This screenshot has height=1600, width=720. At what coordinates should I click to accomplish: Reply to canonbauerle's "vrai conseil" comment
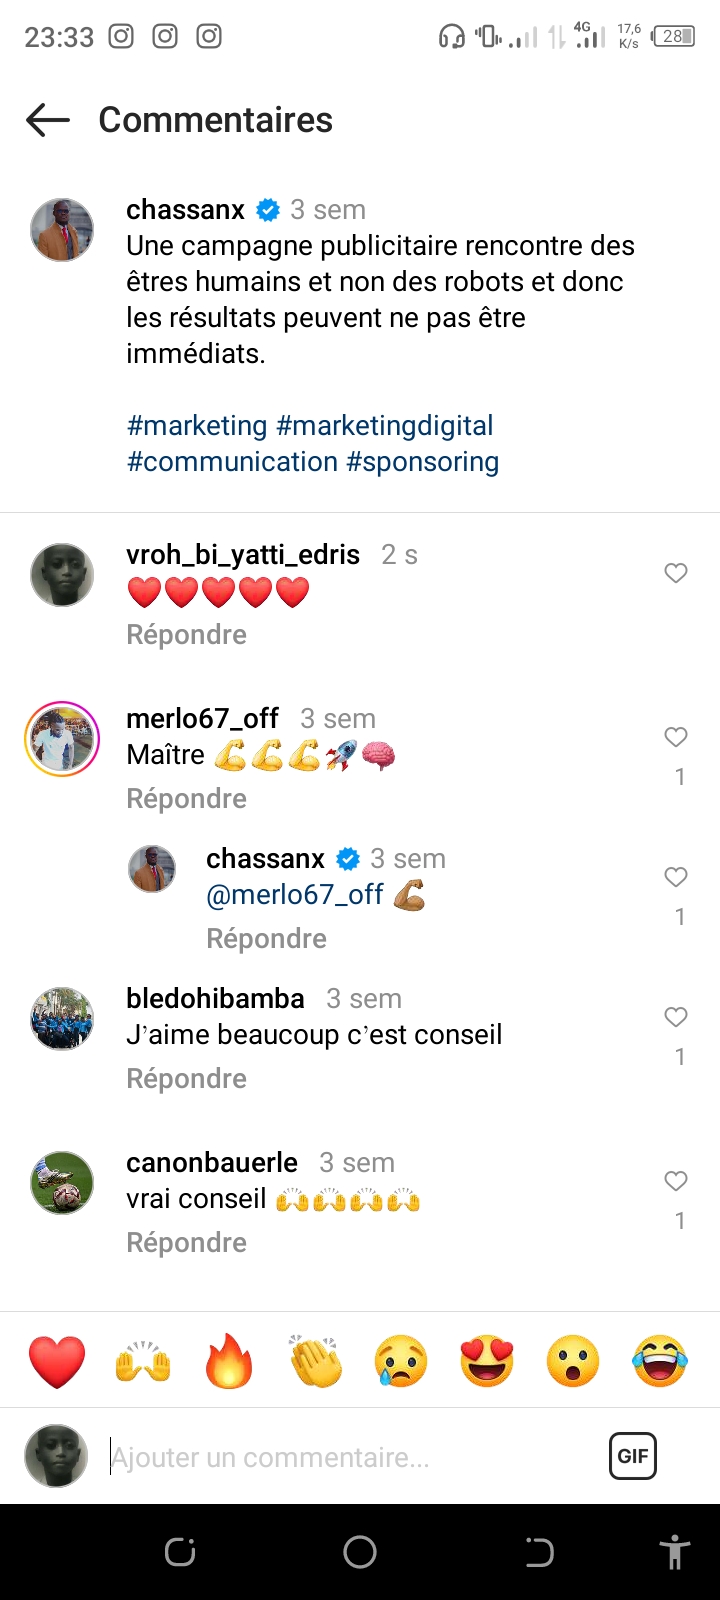[x=186, y=1243]
